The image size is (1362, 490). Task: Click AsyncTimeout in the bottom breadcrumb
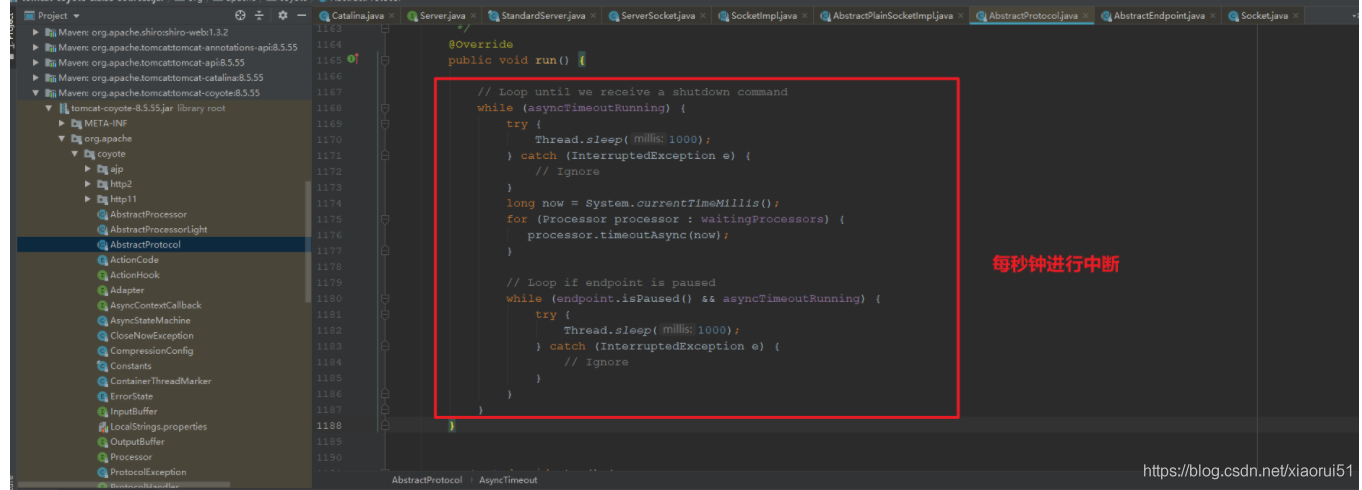coord(508,480)
